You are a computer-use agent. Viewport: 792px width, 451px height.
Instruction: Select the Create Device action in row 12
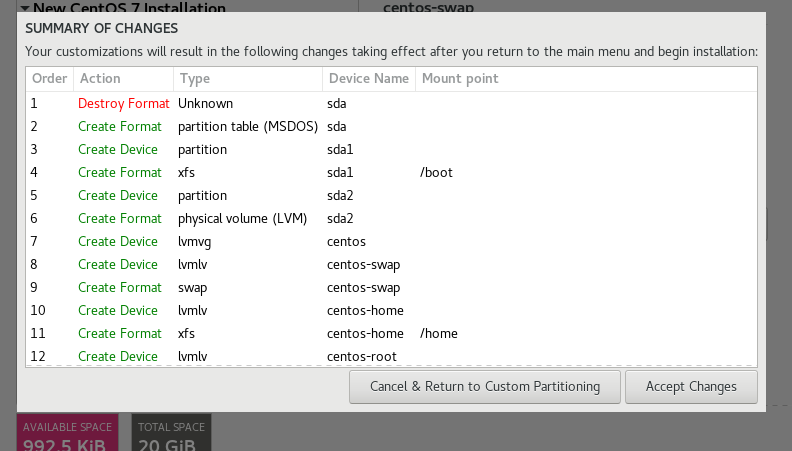click(118, 357)
